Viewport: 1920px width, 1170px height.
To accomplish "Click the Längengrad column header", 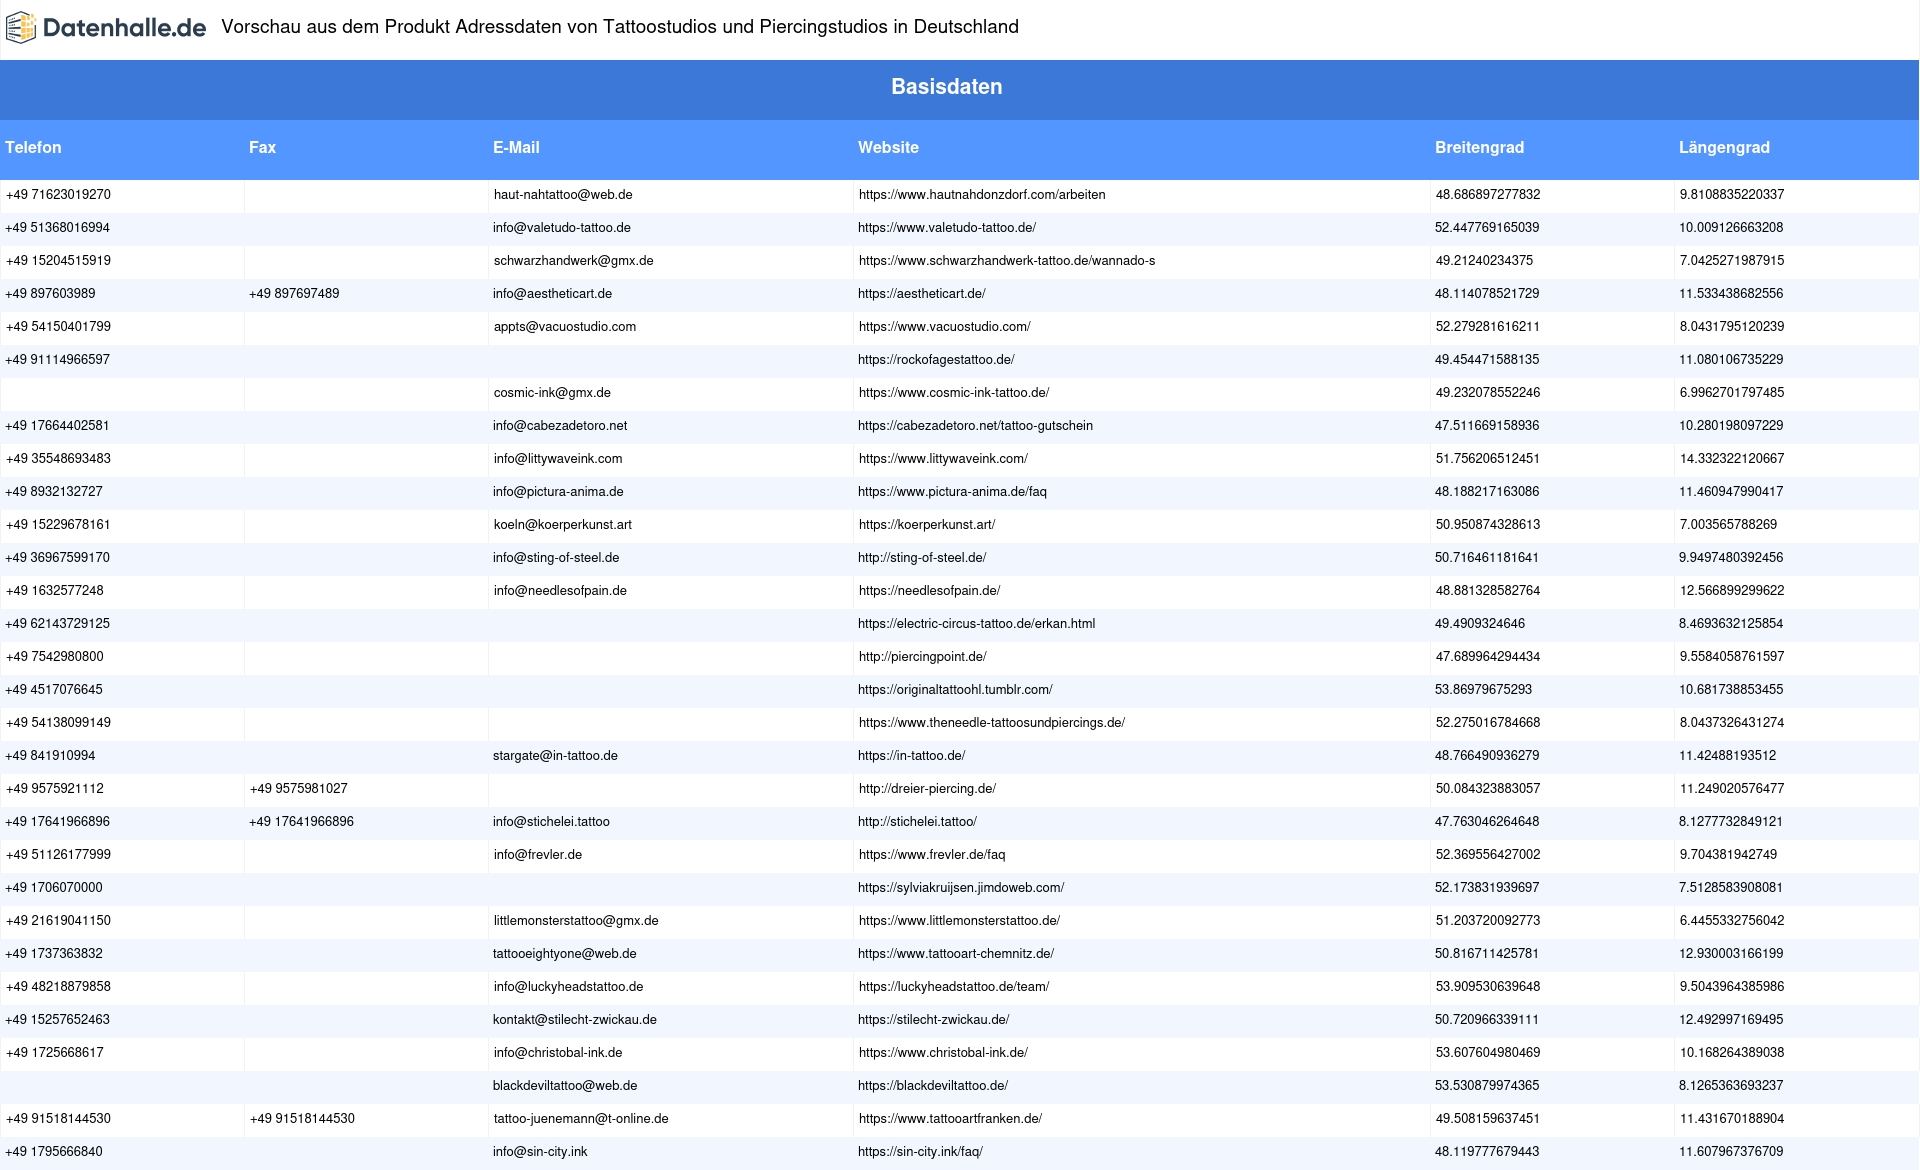I will click(x=1724, y=147).
